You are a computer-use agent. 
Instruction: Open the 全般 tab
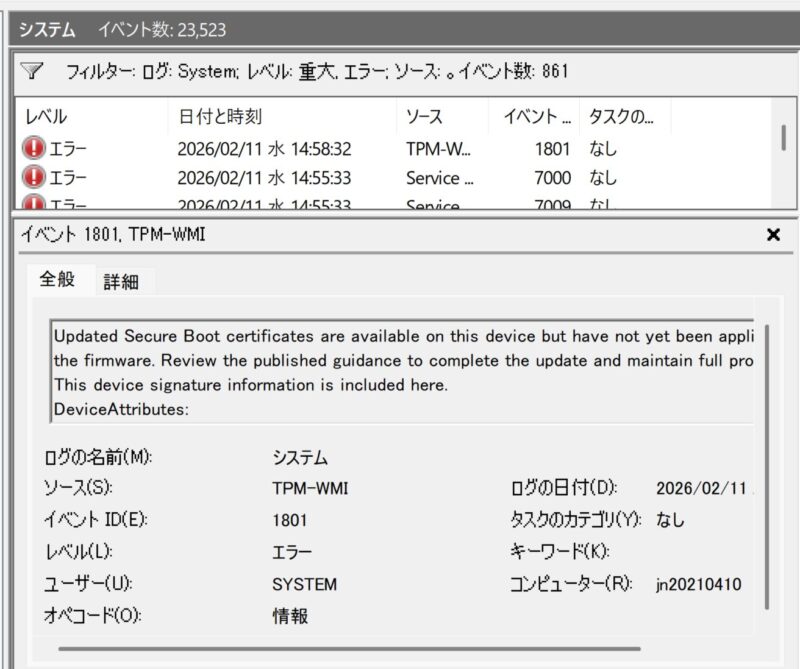[57, 280]
